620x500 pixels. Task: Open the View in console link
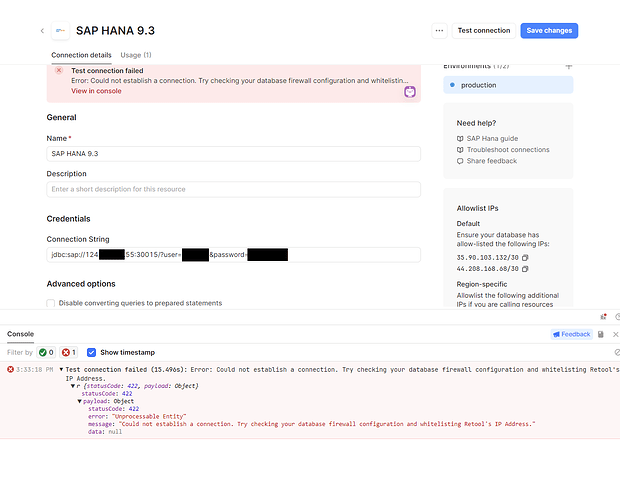click(x=96, y=91)
